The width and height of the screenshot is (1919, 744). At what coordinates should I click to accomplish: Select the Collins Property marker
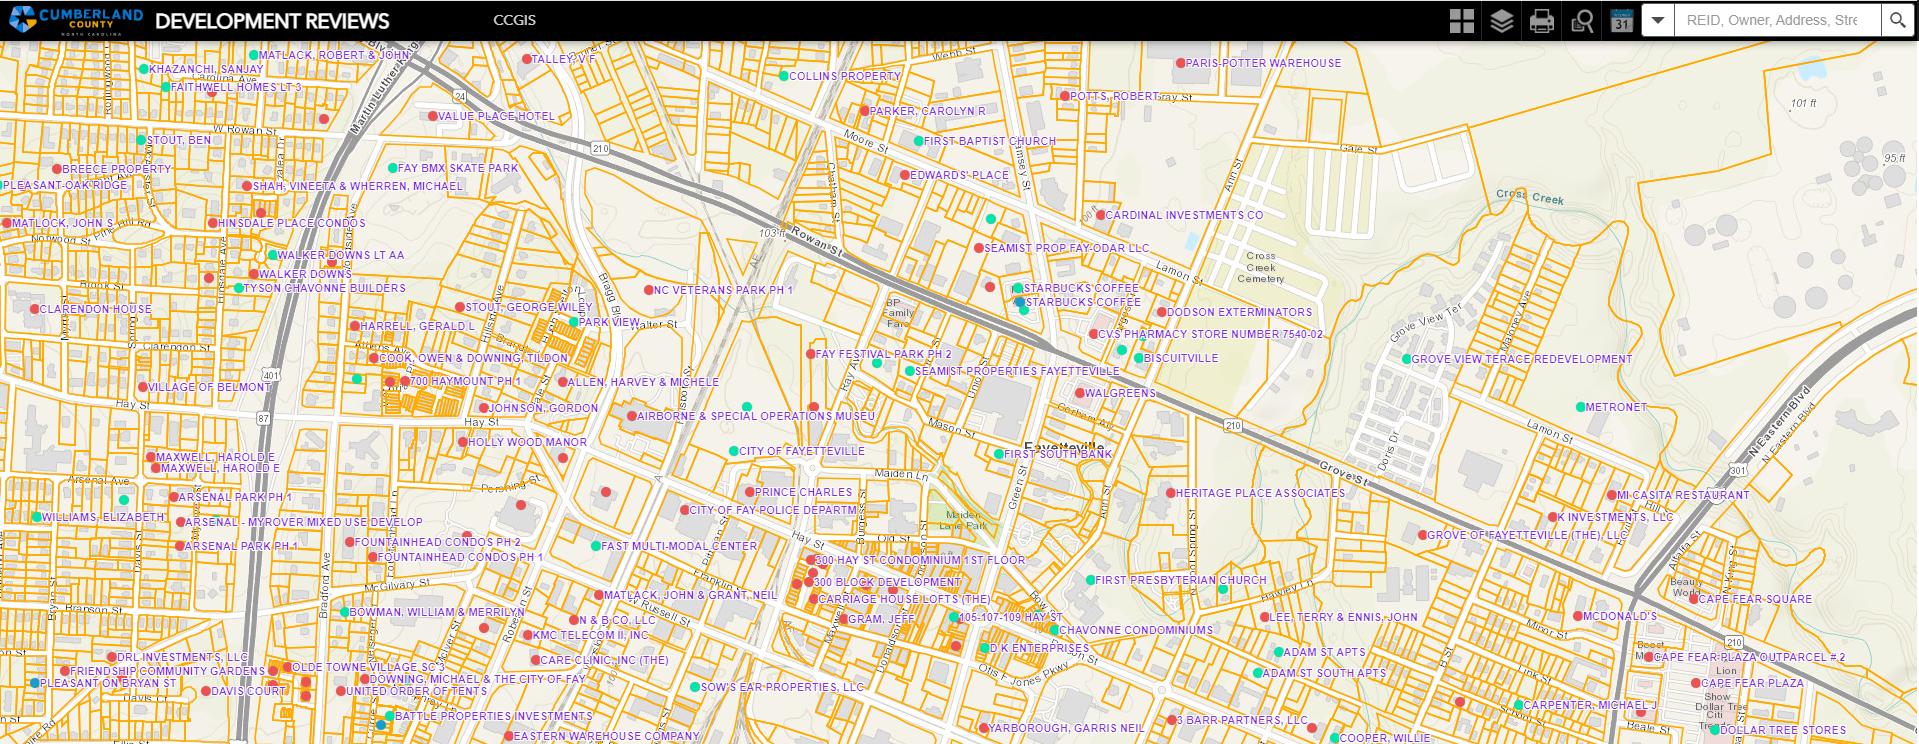[784, 76]
